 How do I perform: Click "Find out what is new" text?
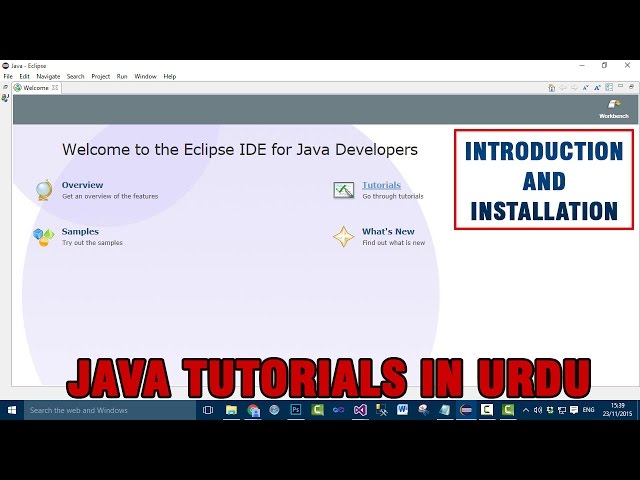pyautogui.click(x=393, y=243)
